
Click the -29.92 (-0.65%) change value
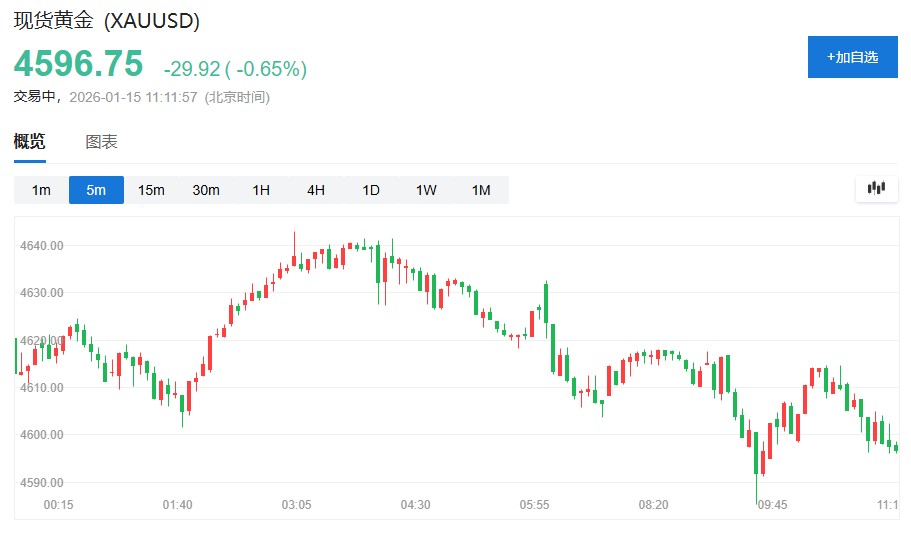pos(235,68)
